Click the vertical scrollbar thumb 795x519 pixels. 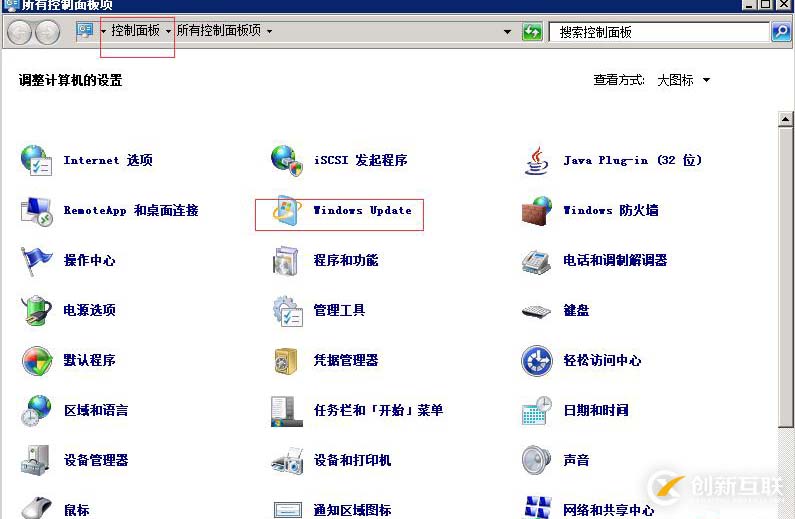tap(785, 277)
